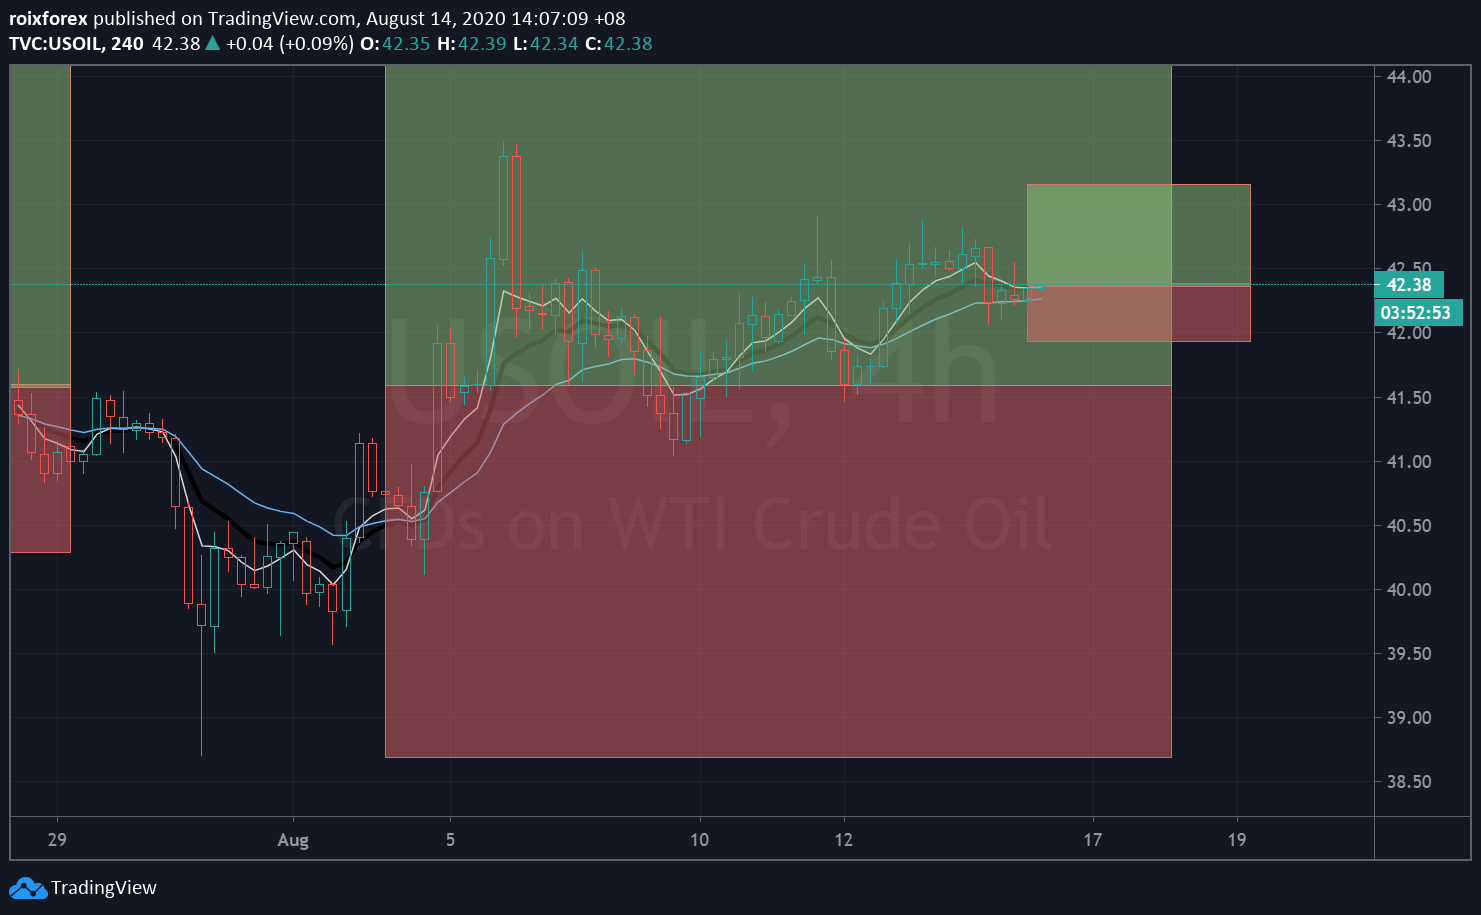Click the 39.00 price axis label
1481x915 pixels.
tap(1409, 718)
